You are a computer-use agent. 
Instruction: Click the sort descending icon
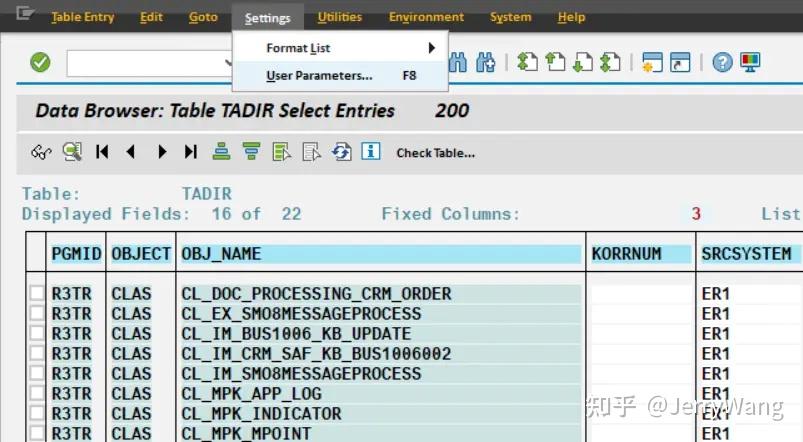pyautogui.click(x=251, y=152)
